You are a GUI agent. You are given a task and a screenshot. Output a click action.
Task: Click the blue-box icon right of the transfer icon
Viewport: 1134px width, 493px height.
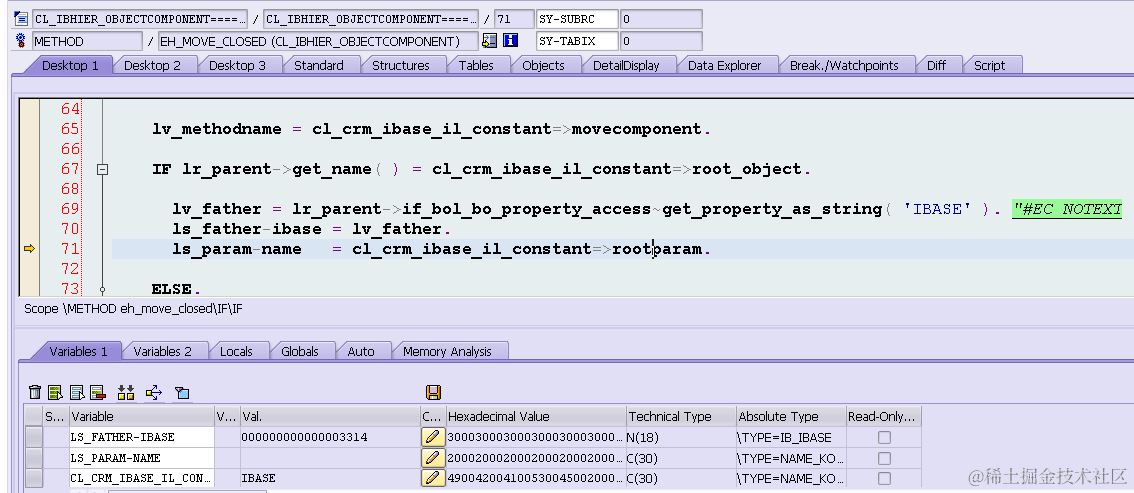(x=182, y=393)
